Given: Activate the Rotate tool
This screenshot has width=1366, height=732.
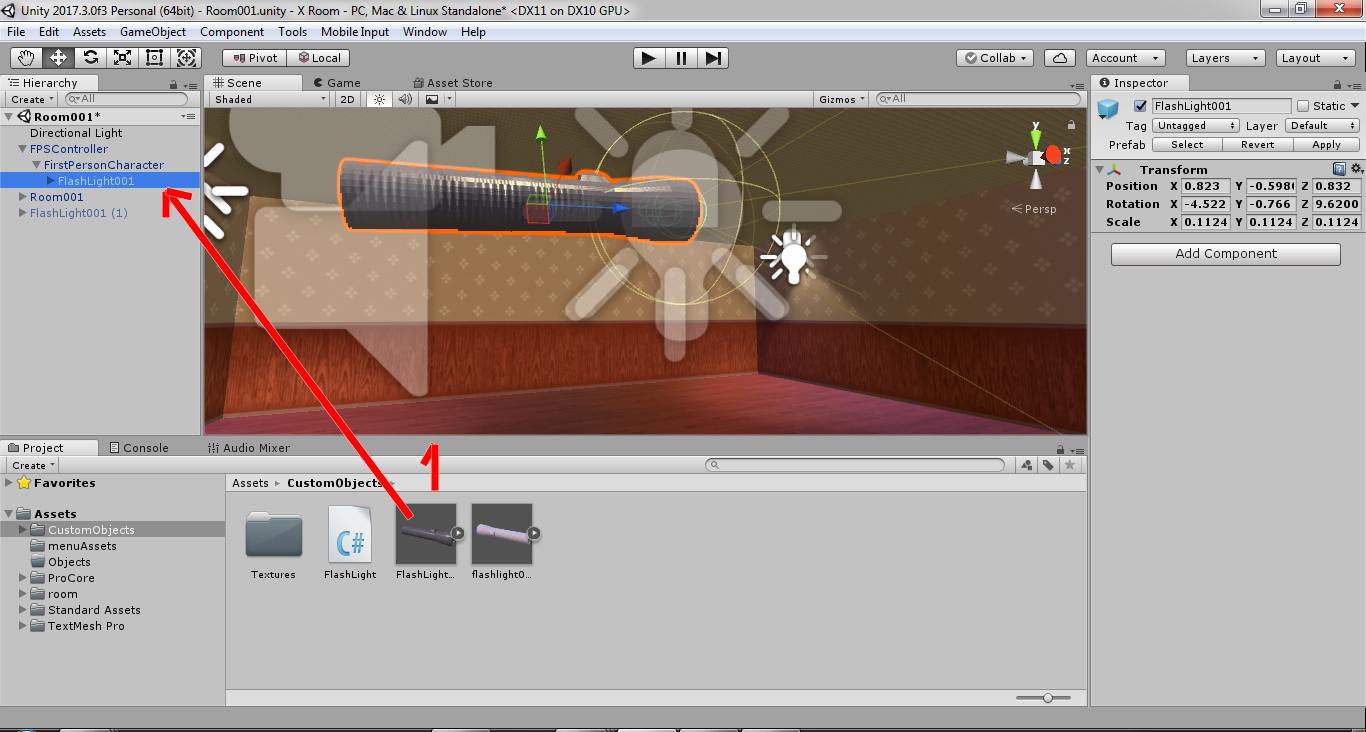Looking at the screenshot, I should click(x=90, y=57).
